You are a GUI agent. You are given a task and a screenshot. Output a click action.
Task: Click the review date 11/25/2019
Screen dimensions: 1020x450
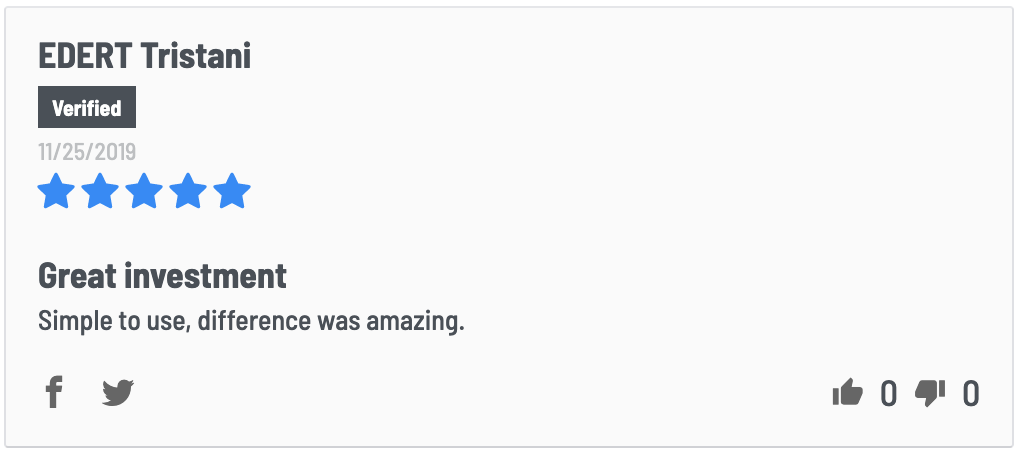(87, 152)
